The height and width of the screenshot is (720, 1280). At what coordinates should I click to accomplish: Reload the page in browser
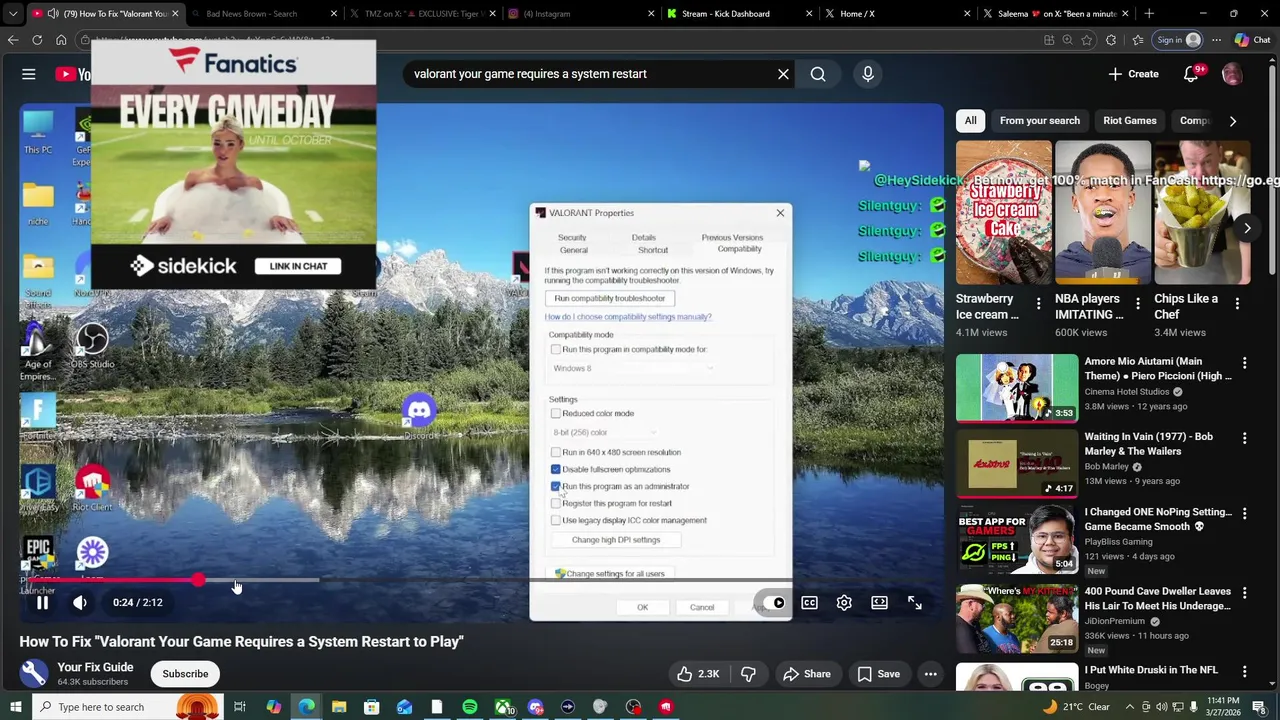click(37, 40)
